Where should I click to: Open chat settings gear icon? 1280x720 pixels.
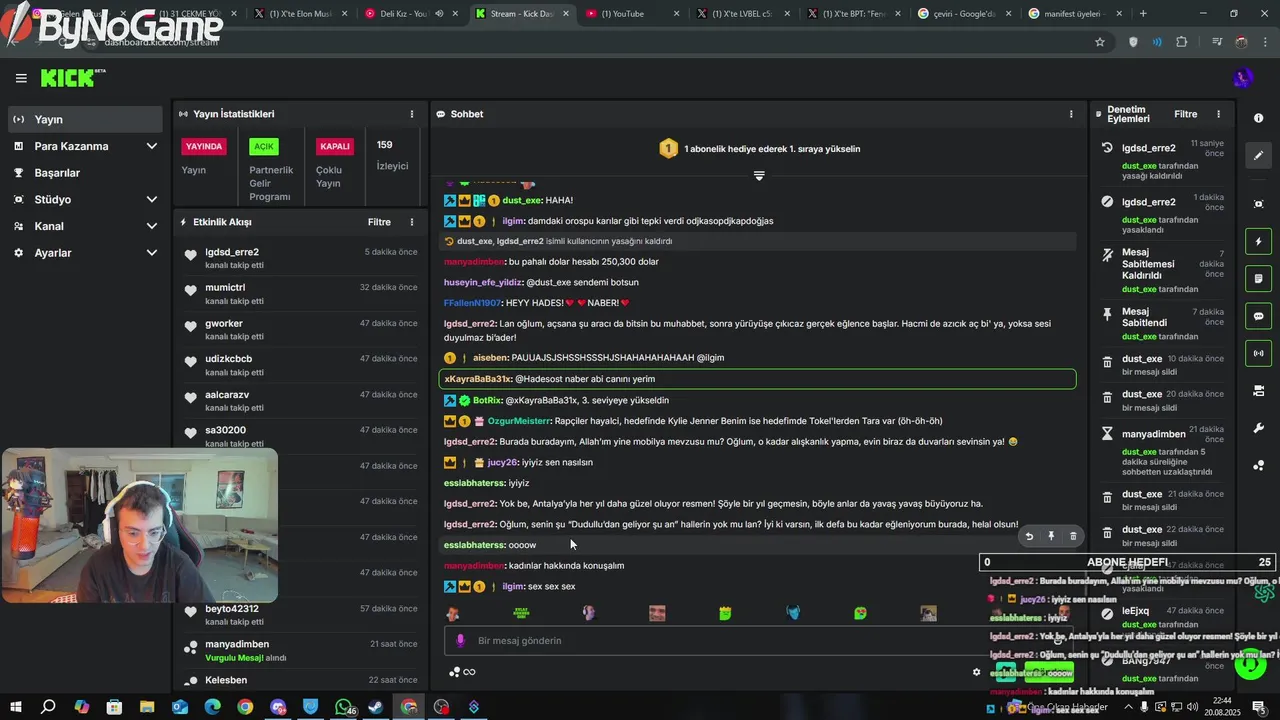977,672
